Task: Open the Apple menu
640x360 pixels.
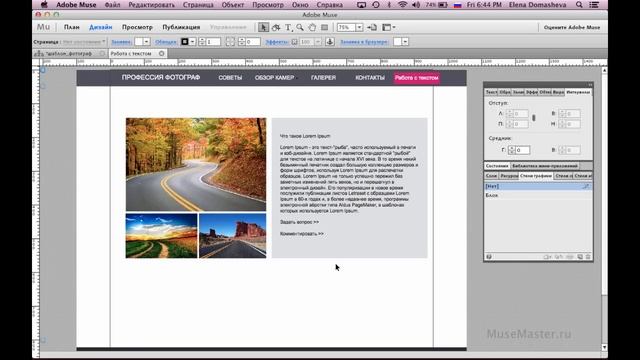Action: pyautogui.click(x=44, y=5)
